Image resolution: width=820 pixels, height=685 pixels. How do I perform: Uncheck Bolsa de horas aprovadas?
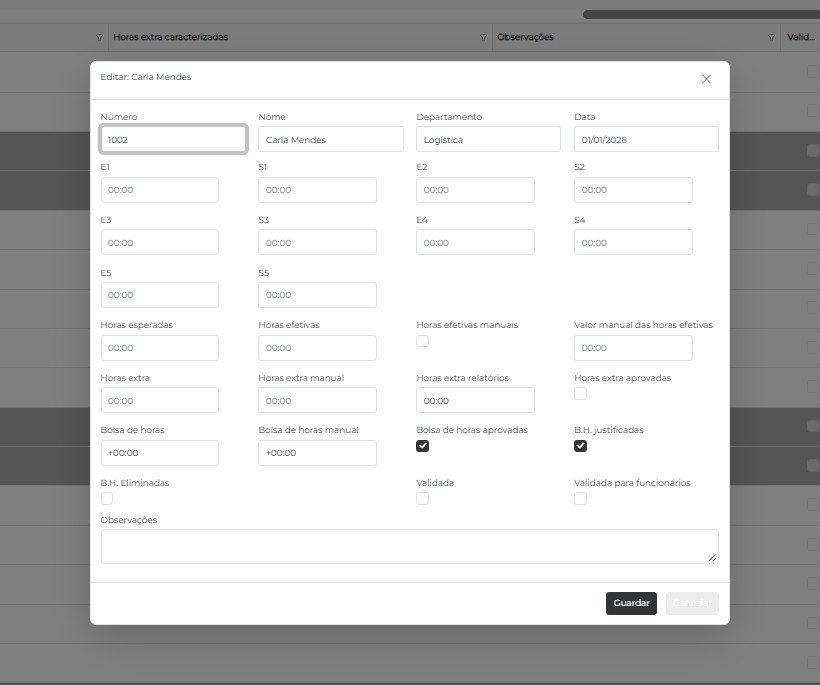click(423, 446)
